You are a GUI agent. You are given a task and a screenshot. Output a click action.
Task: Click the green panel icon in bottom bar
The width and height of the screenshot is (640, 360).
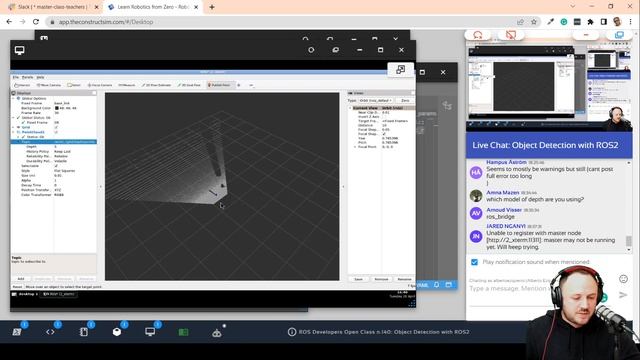tap(184, 332)
